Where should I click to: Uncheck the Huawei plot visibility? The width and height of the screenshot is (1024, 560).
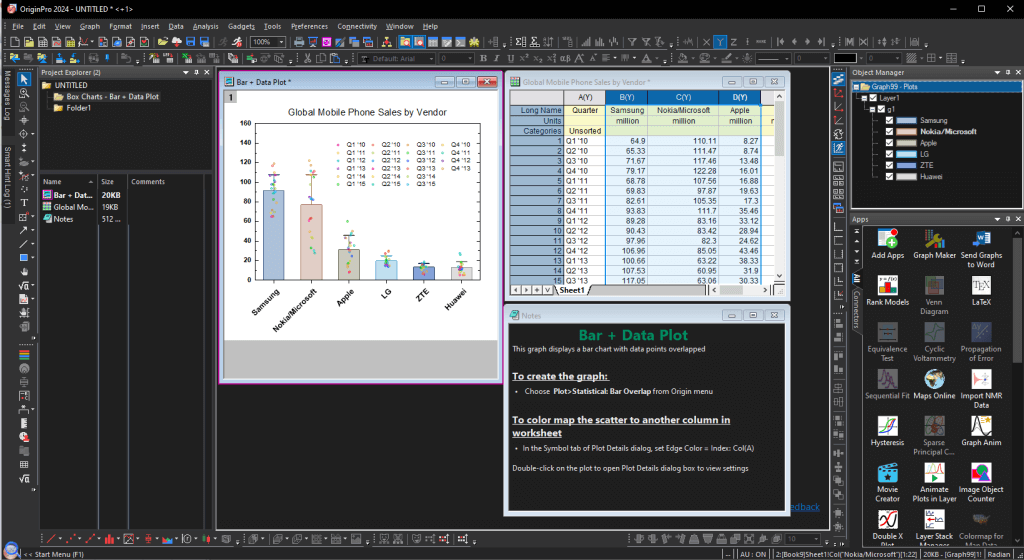(x=889, y=176)
